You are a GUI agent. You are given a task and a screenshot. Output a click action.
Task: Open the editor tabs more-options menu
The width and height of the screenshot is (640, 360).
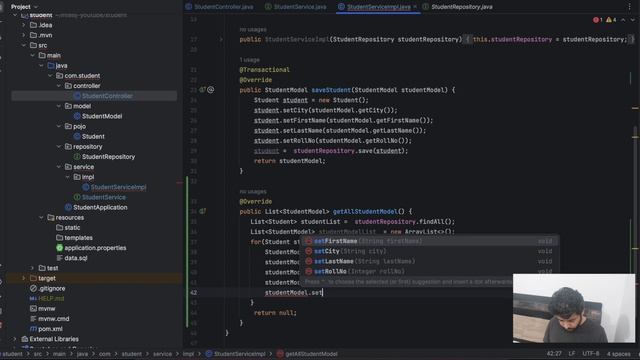click(x=629, y=7)
